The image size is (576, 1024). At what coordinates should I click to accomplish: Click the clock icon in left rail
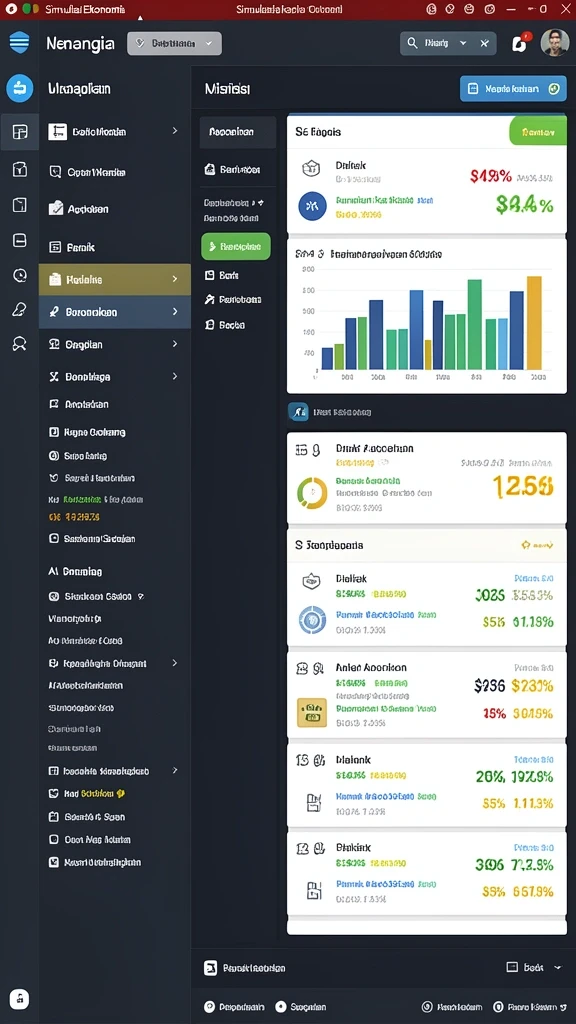(x=20, y=275)
